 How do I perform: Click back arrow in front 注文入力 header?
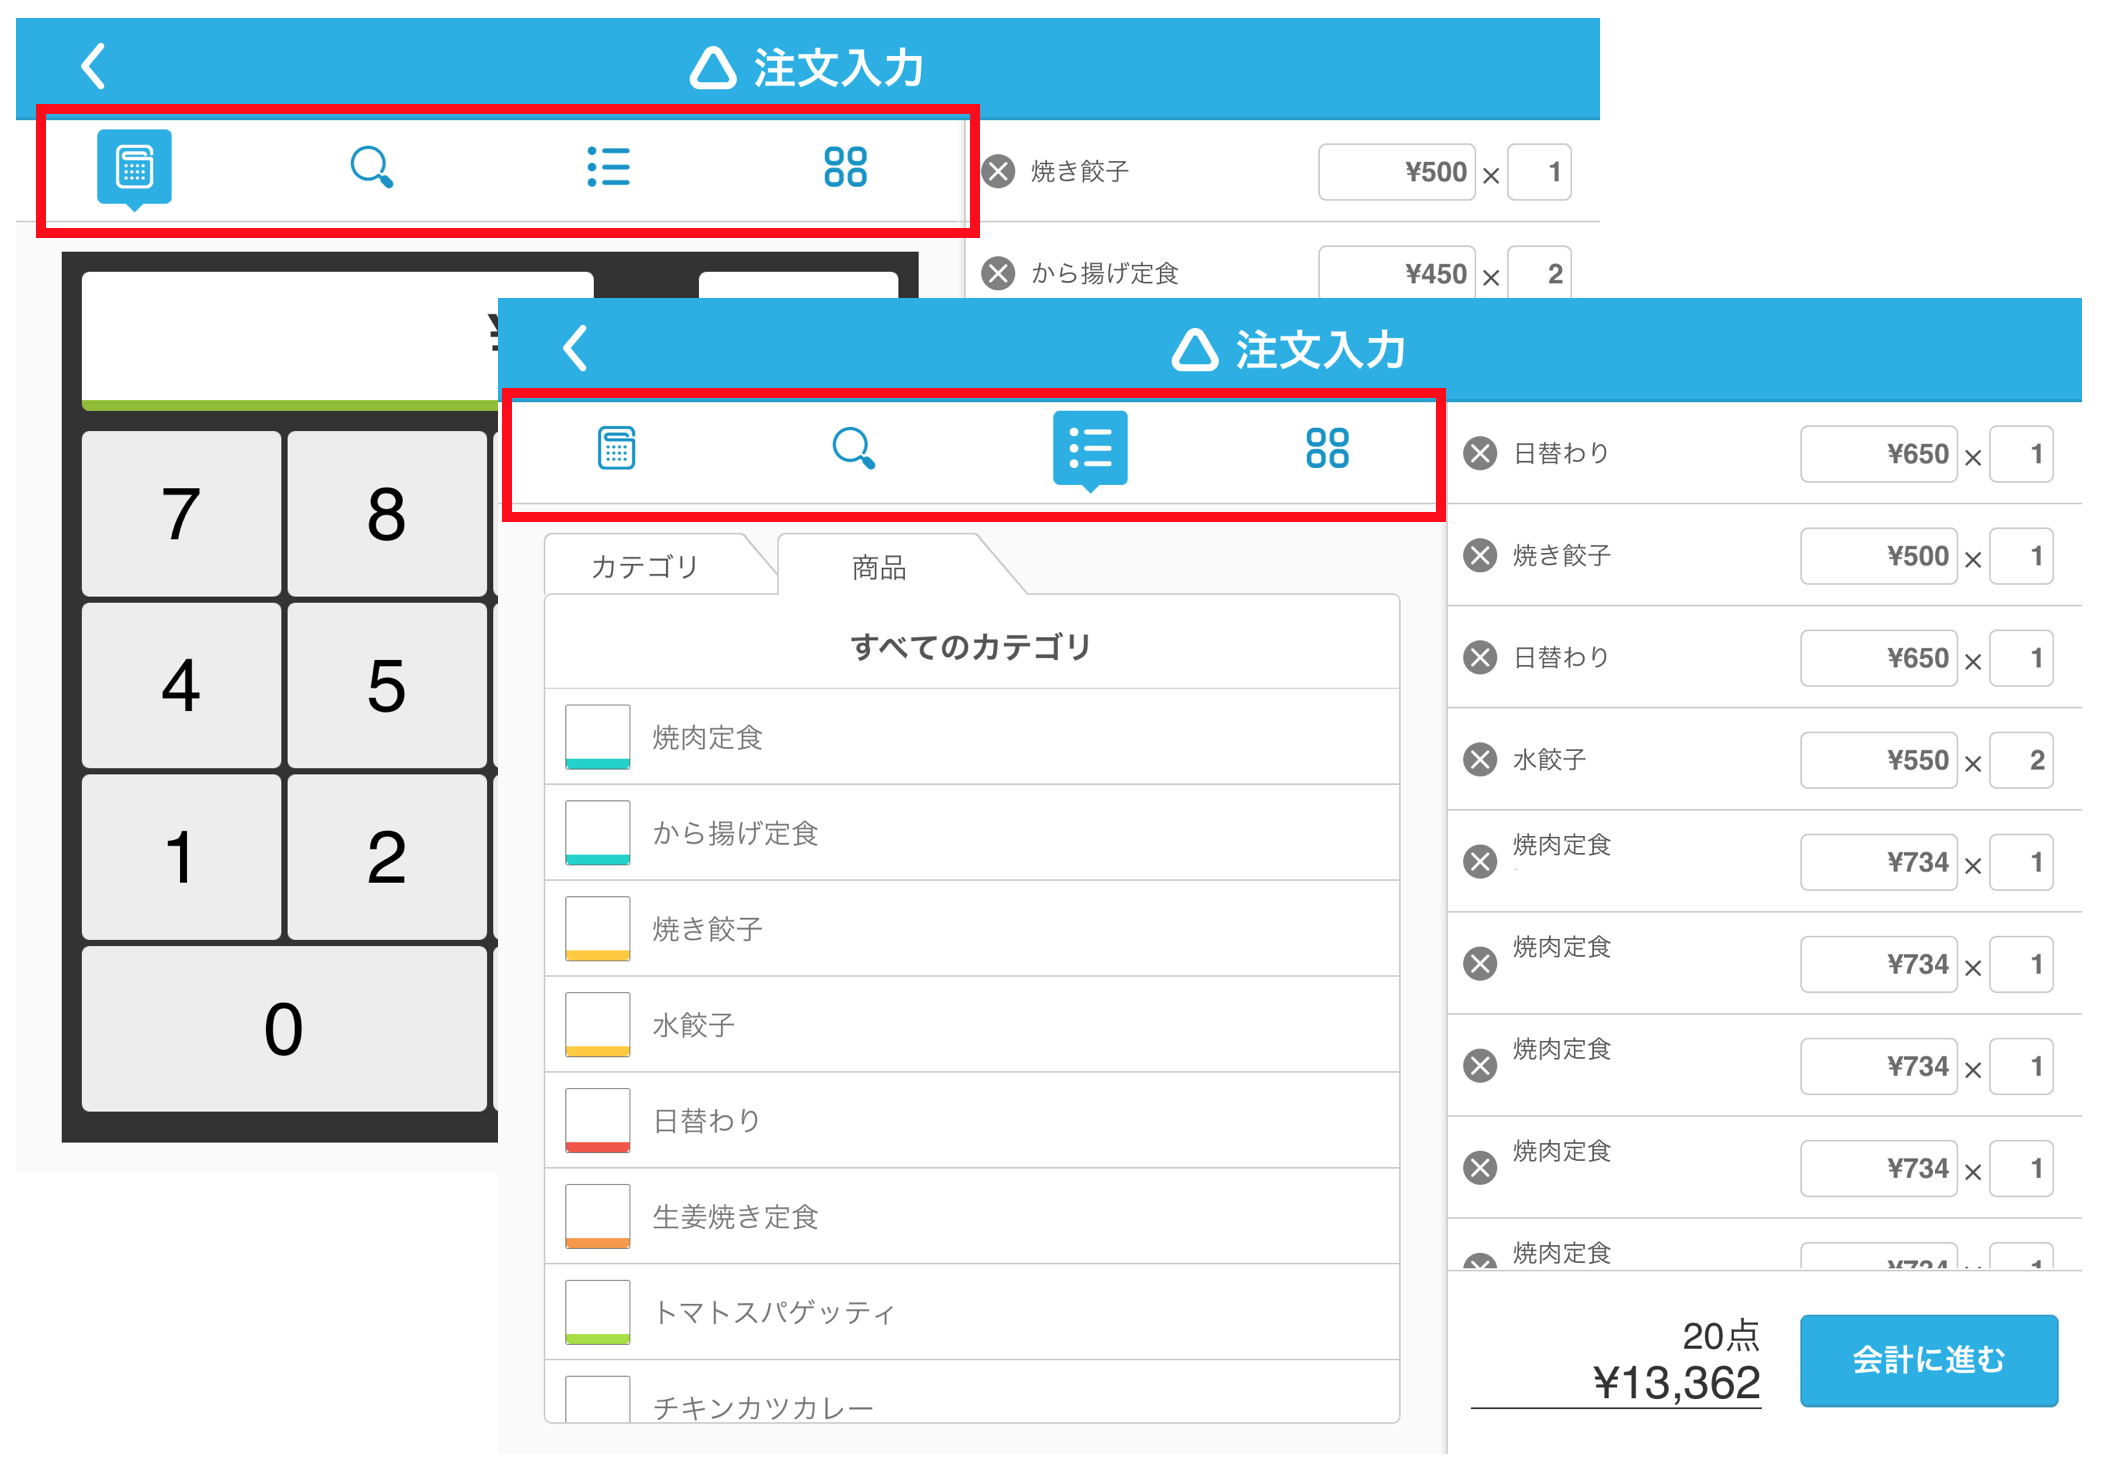pos(575,348)
